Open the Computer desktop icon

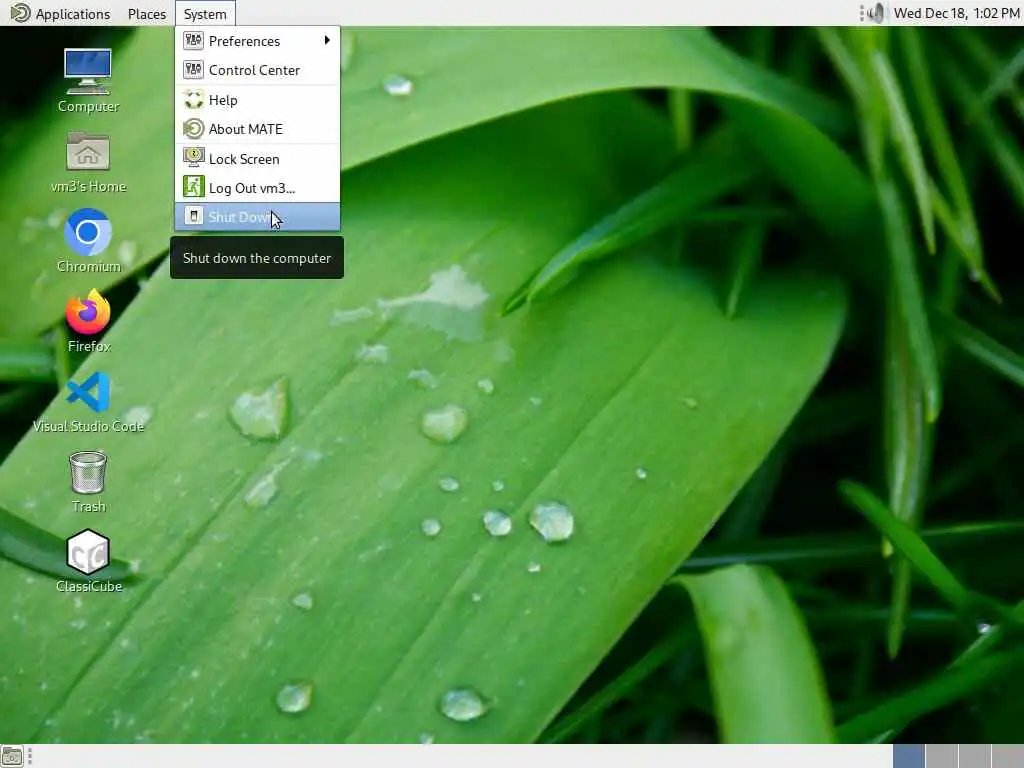pos(88,72)
